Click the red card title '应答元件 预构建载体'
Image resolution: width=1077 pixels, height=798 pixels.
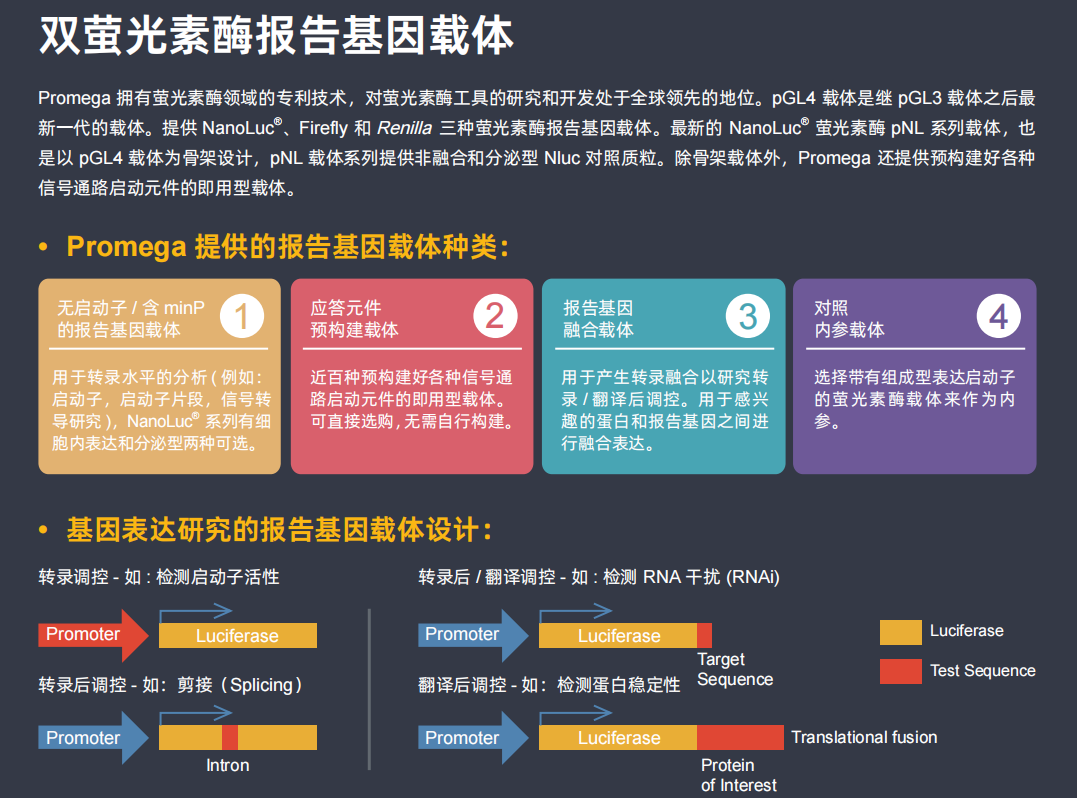(354, 319)
